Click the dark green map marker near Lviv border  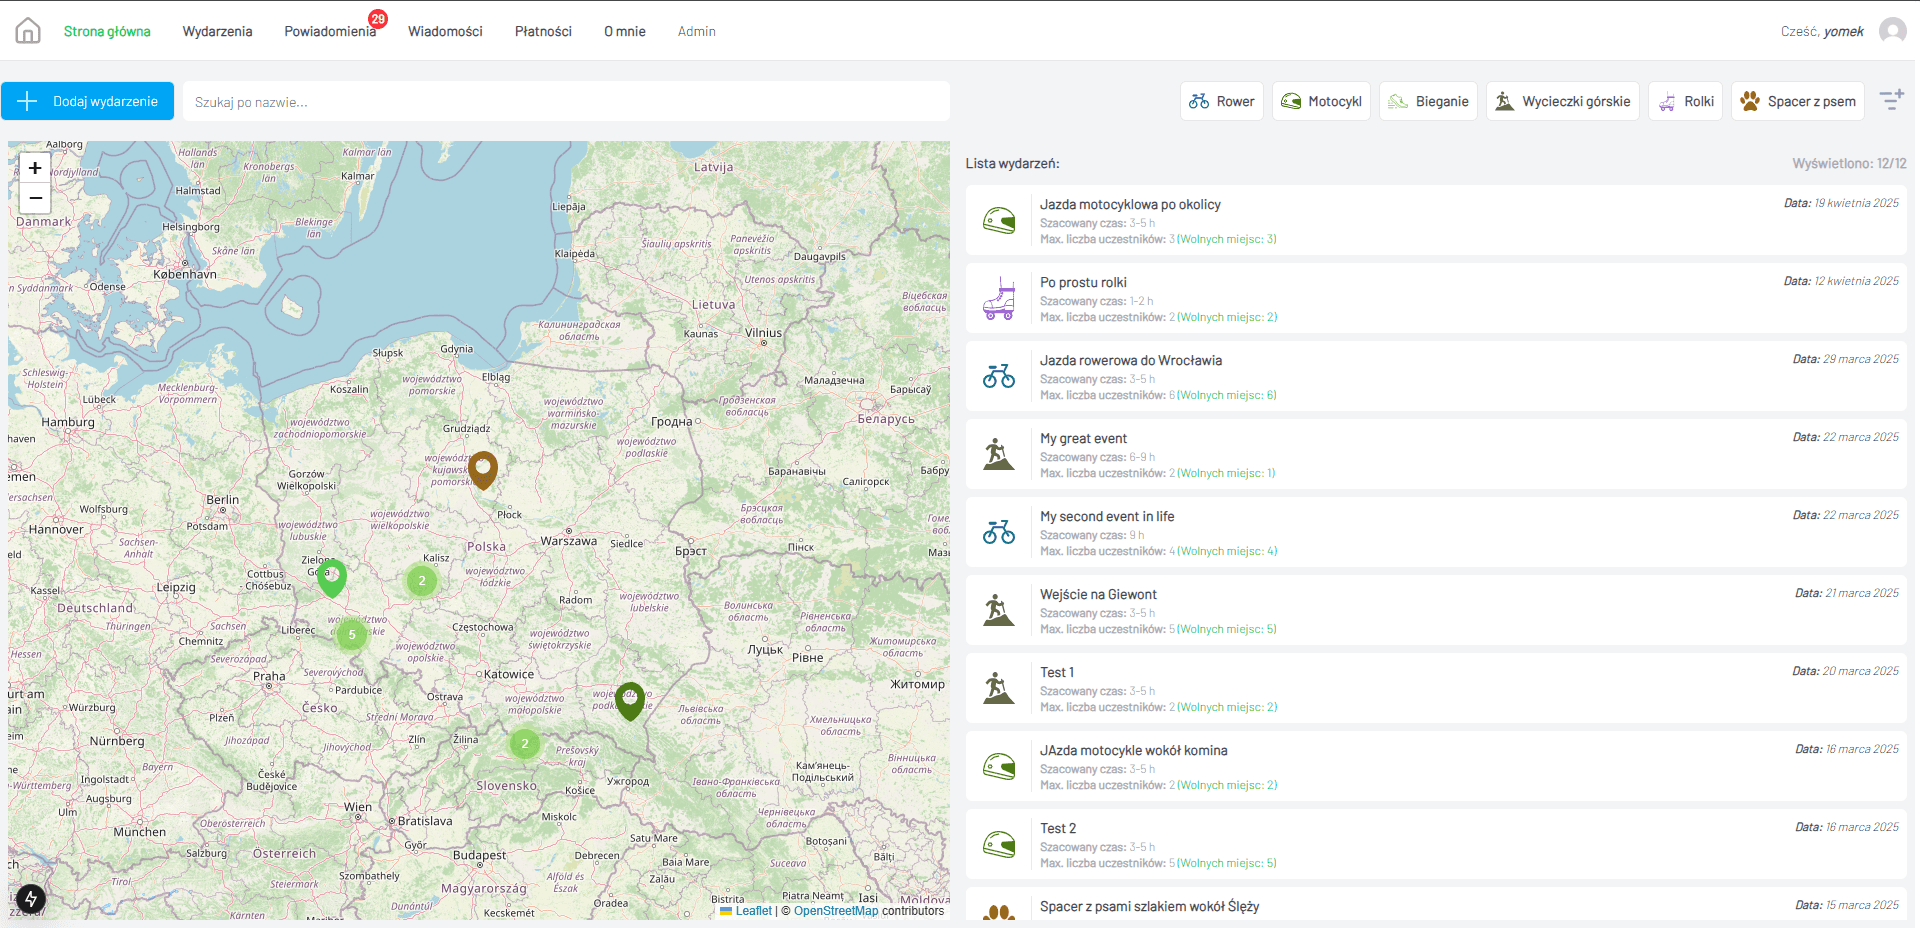point(629,700)
